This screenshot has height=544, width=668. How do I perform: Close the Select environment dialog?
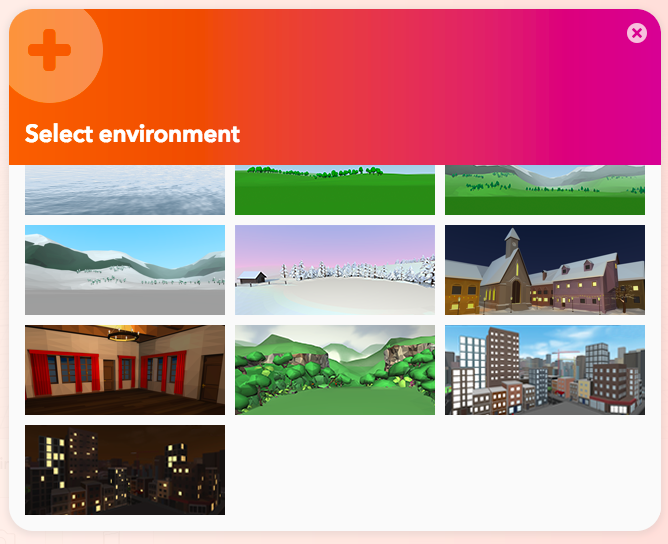[x=637, y=33]
